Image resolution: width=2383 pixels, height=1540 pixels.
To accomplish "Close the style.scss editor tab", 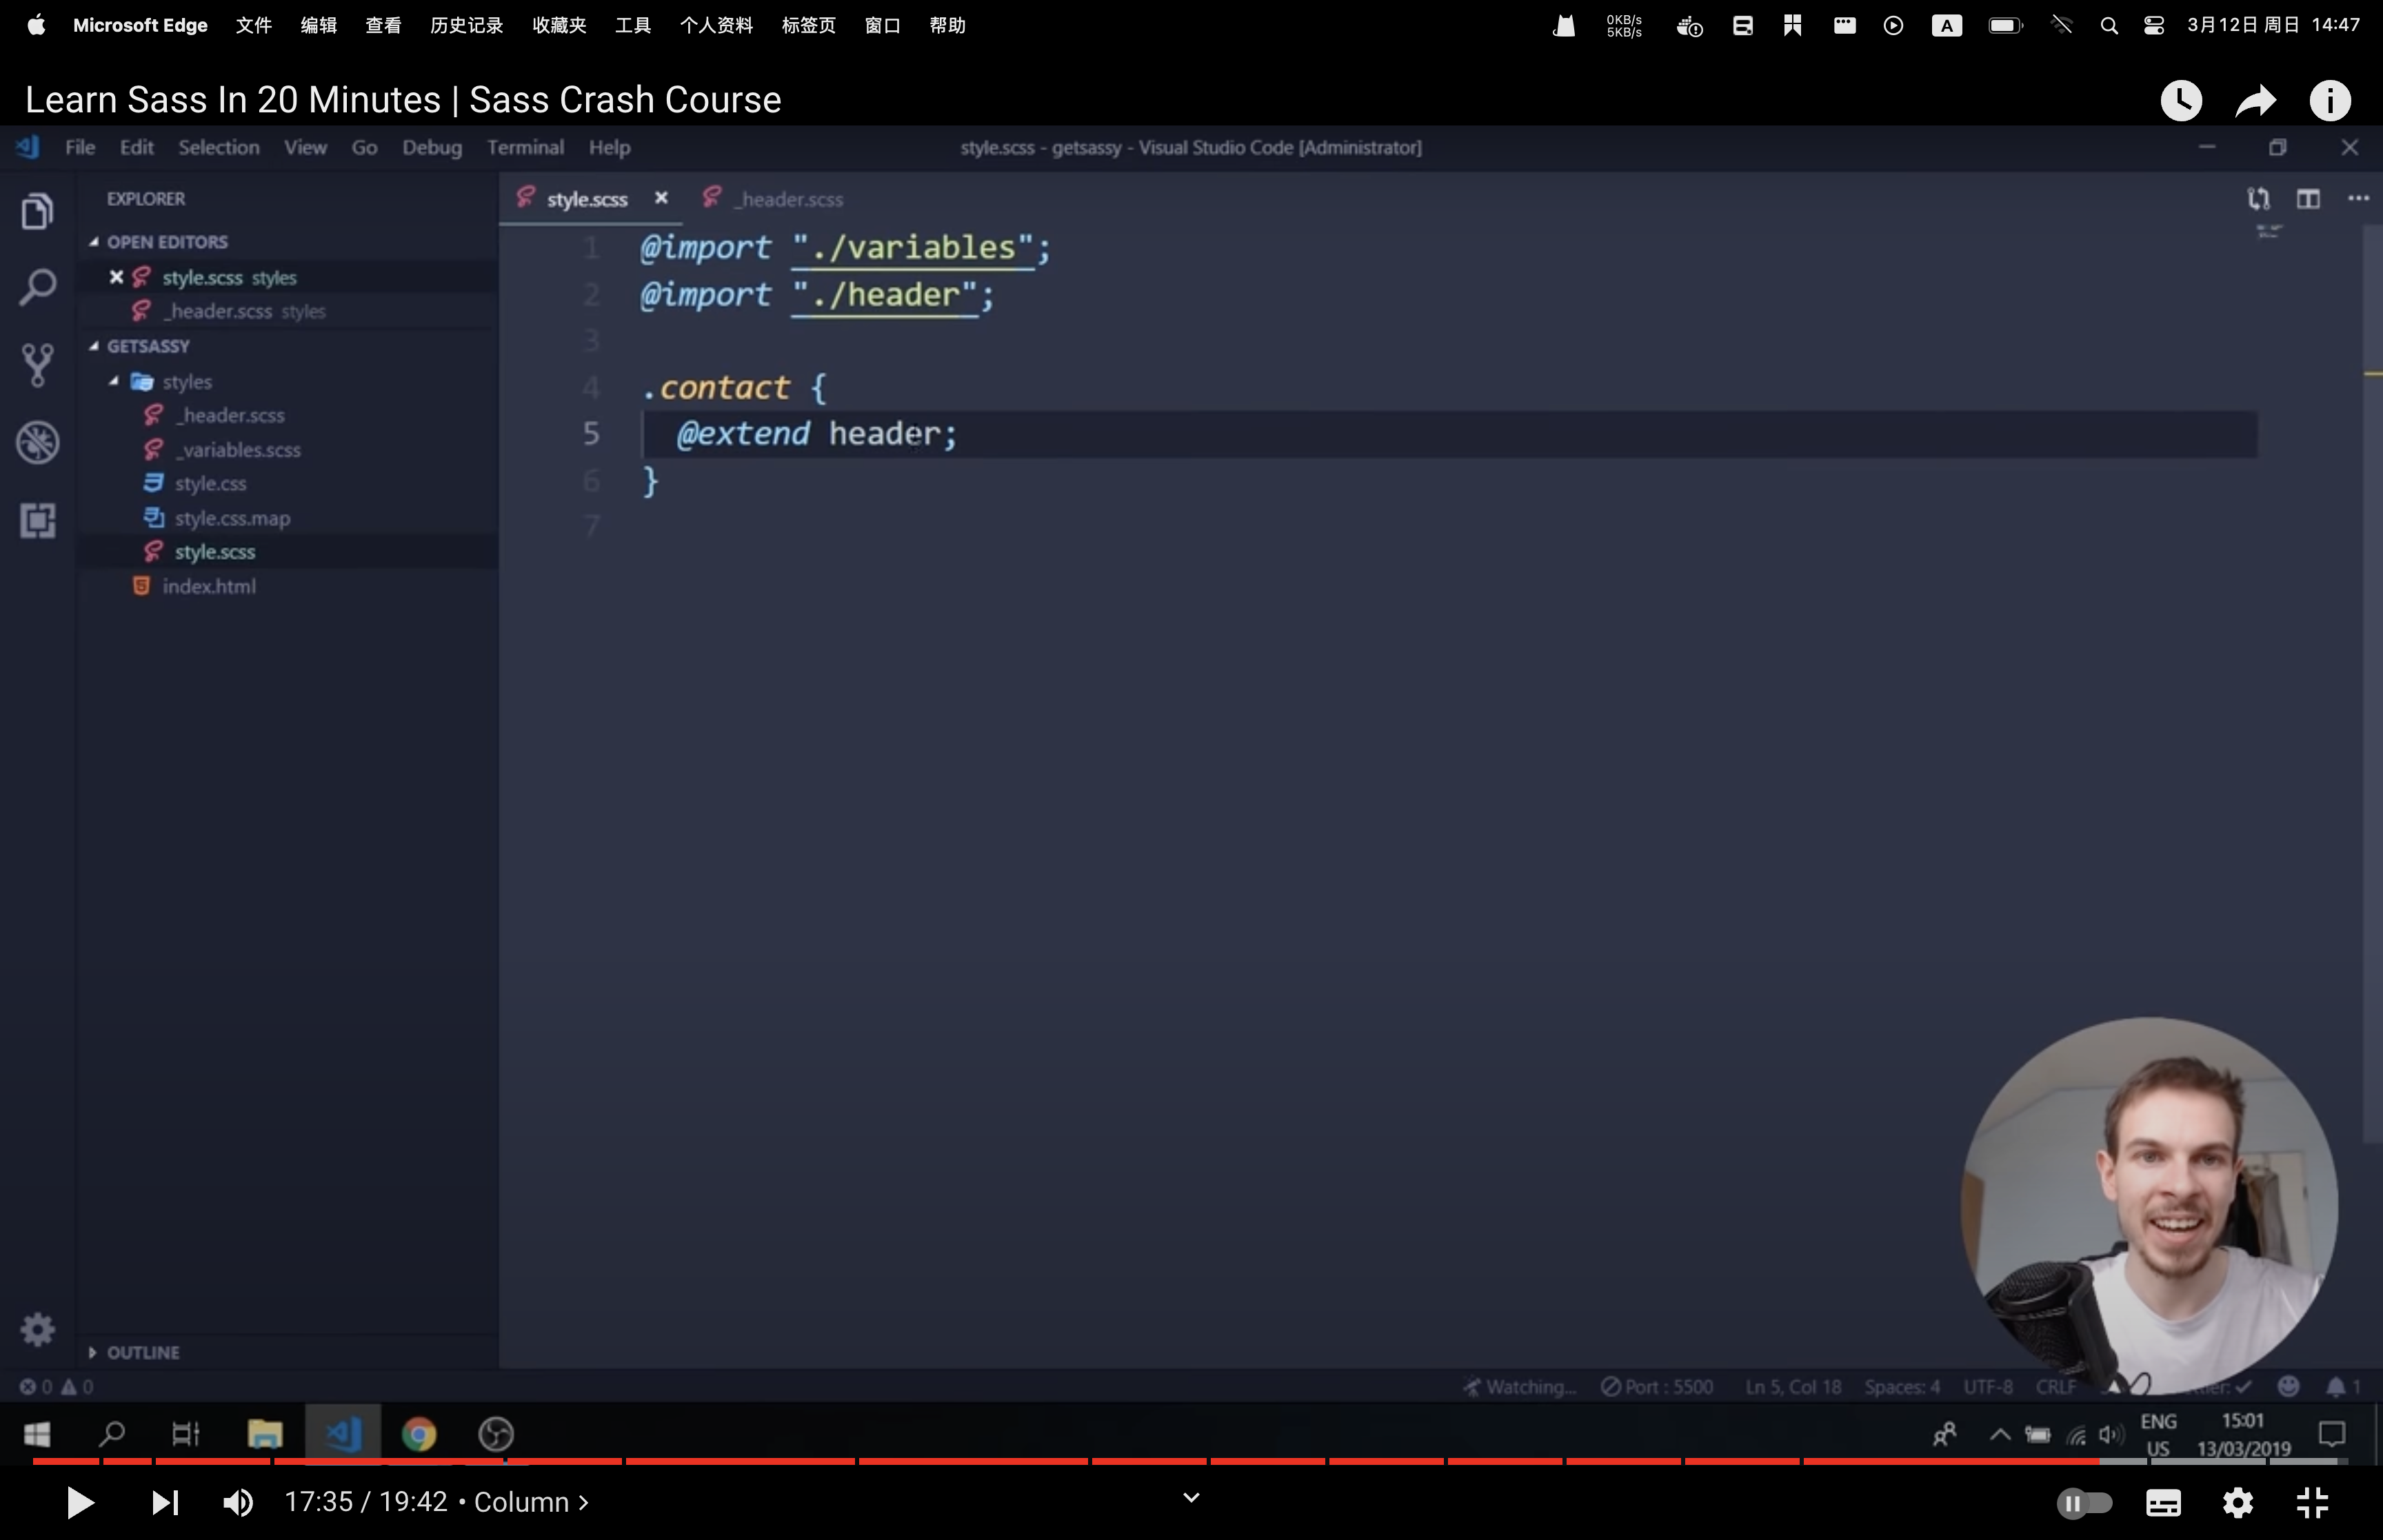I will (661, 198).
